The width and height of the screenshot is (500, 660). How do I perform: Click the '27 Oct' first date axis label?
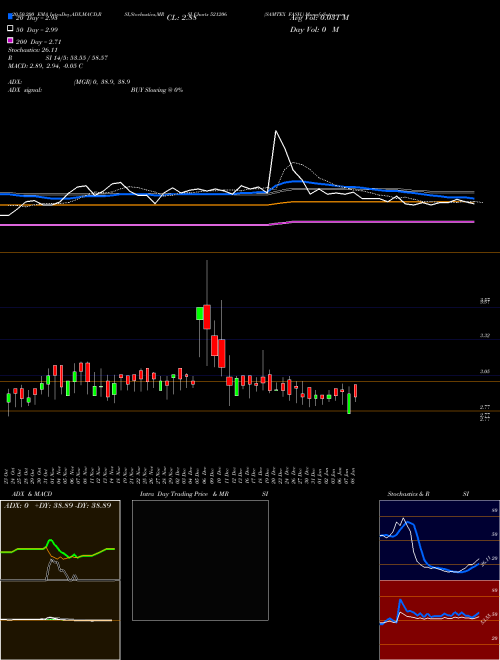click(x=8, y=476)
